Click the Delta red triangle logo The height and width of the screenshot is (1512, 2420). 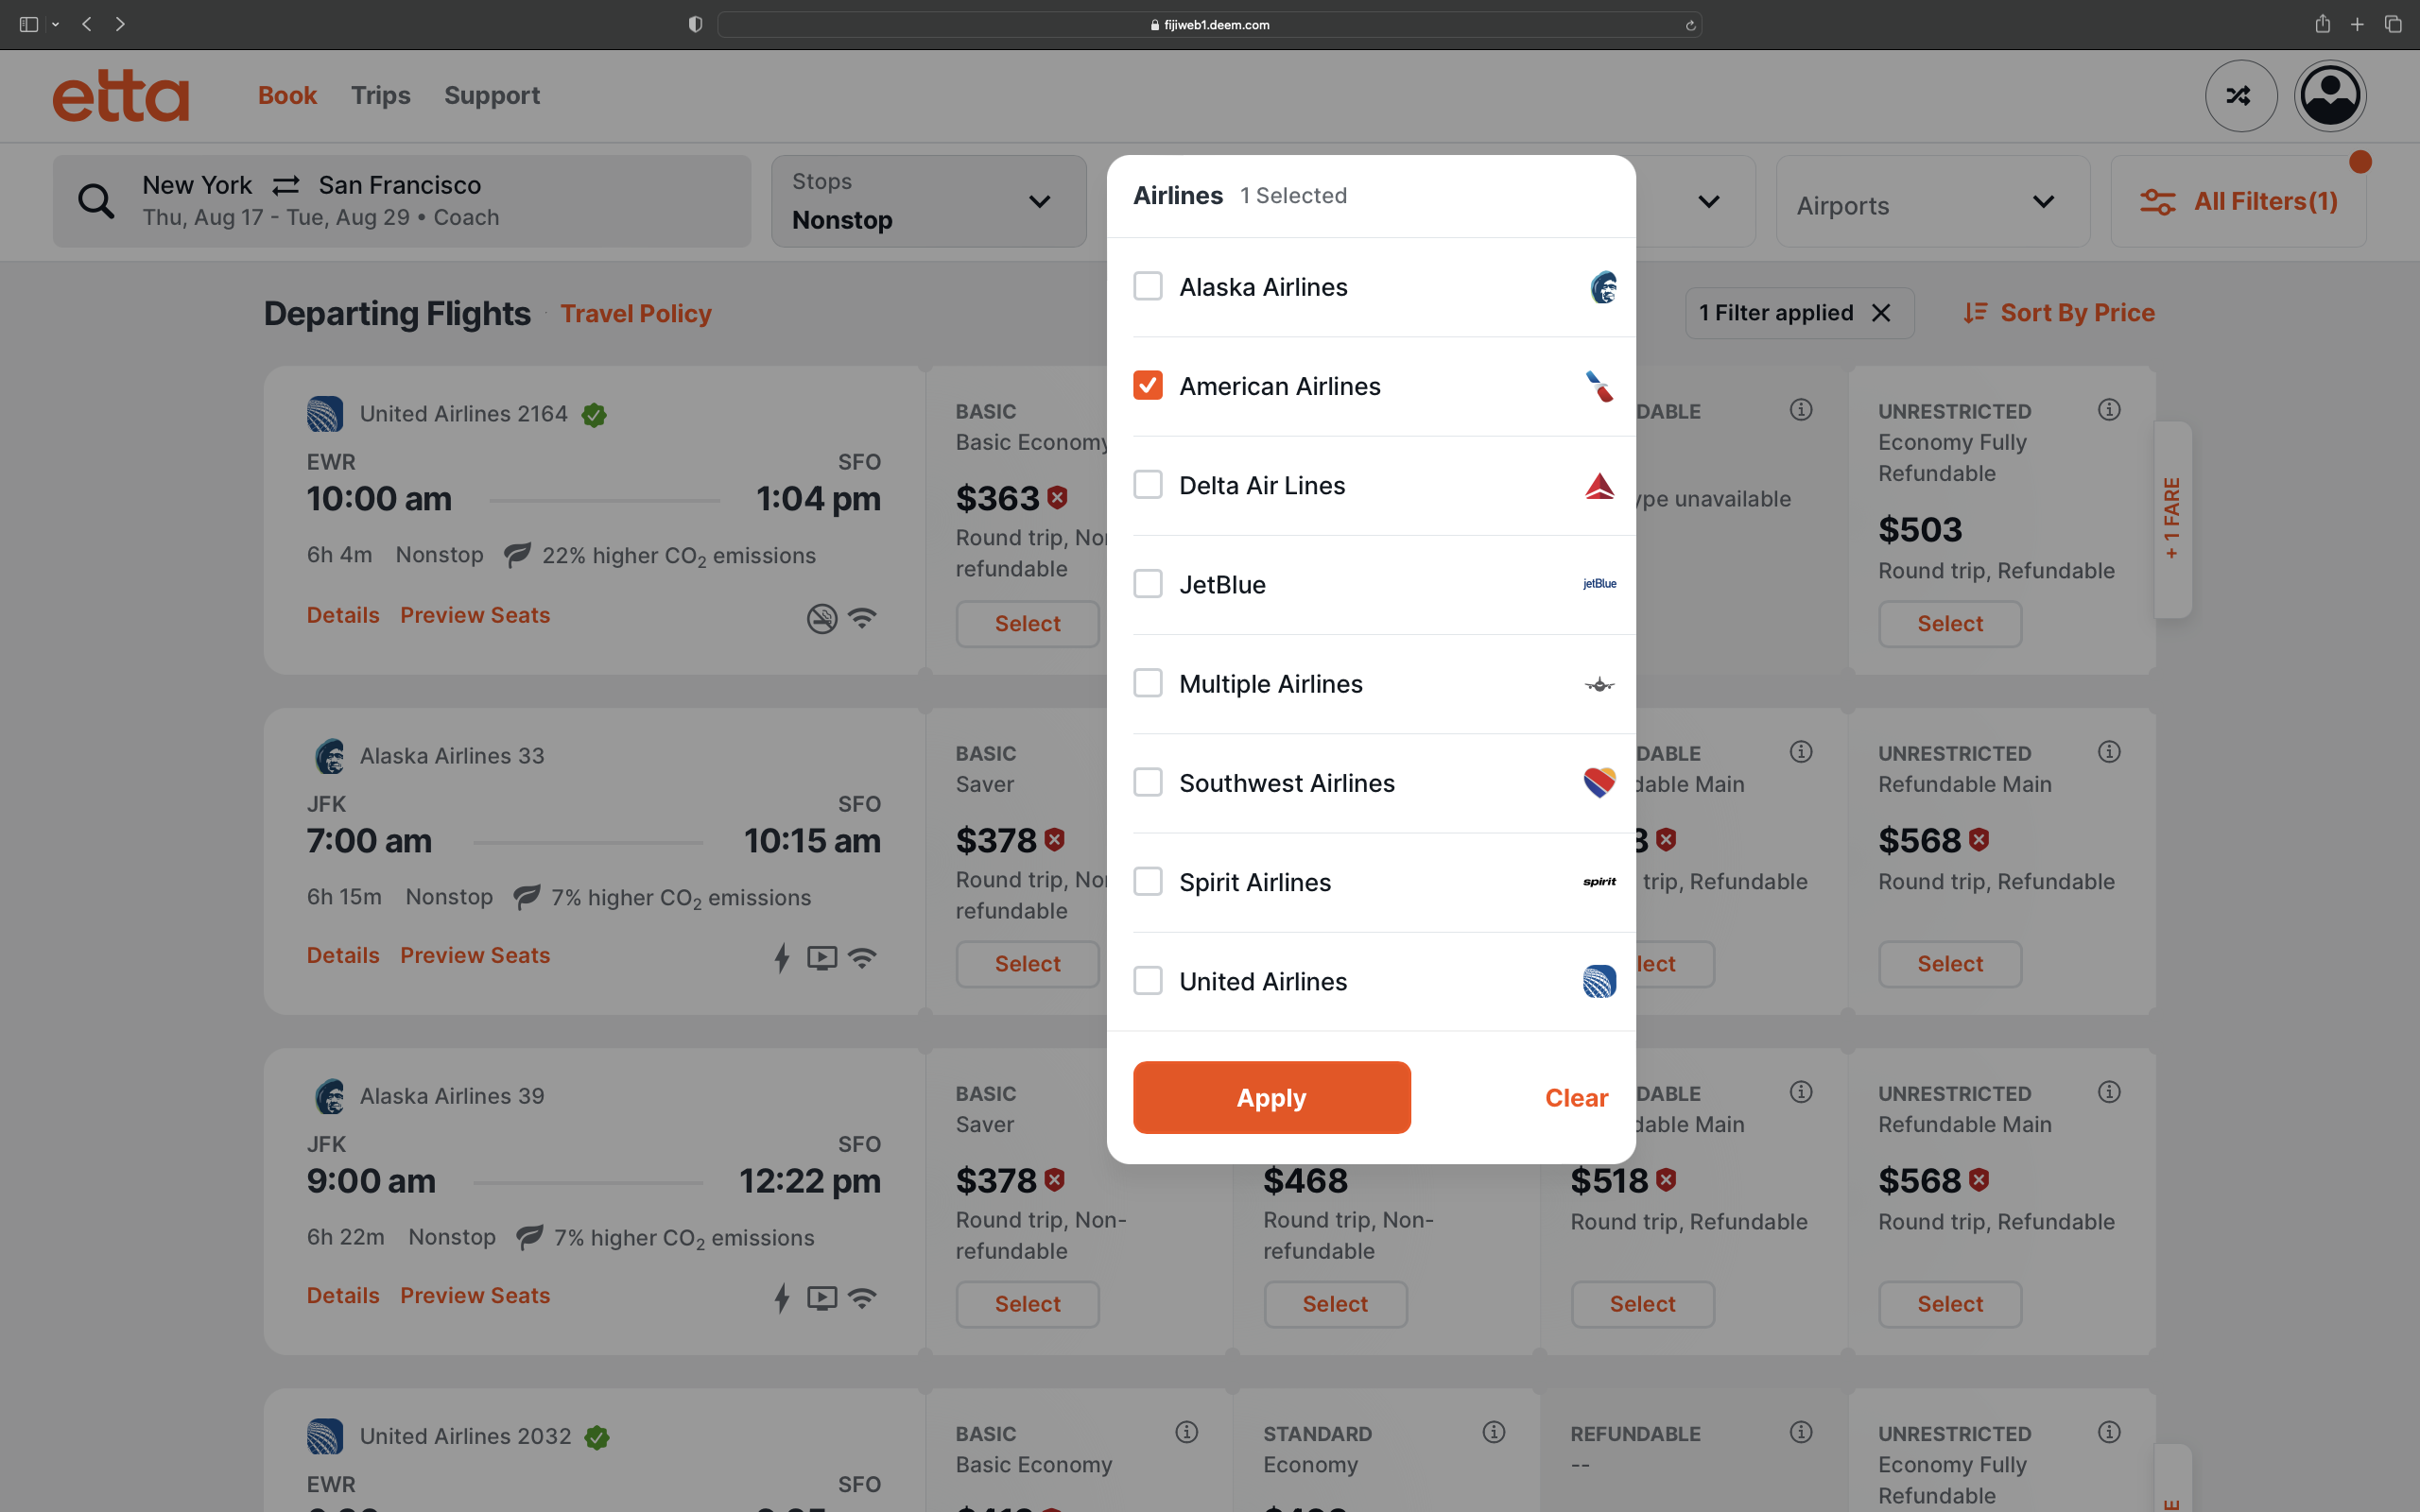pos(1599,485)
